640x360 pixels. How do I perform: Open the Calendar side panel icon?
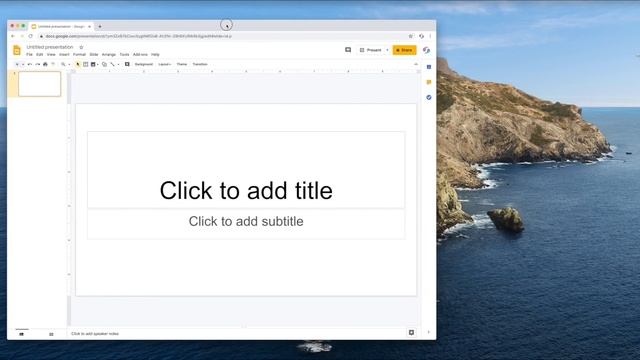[429, 67]
